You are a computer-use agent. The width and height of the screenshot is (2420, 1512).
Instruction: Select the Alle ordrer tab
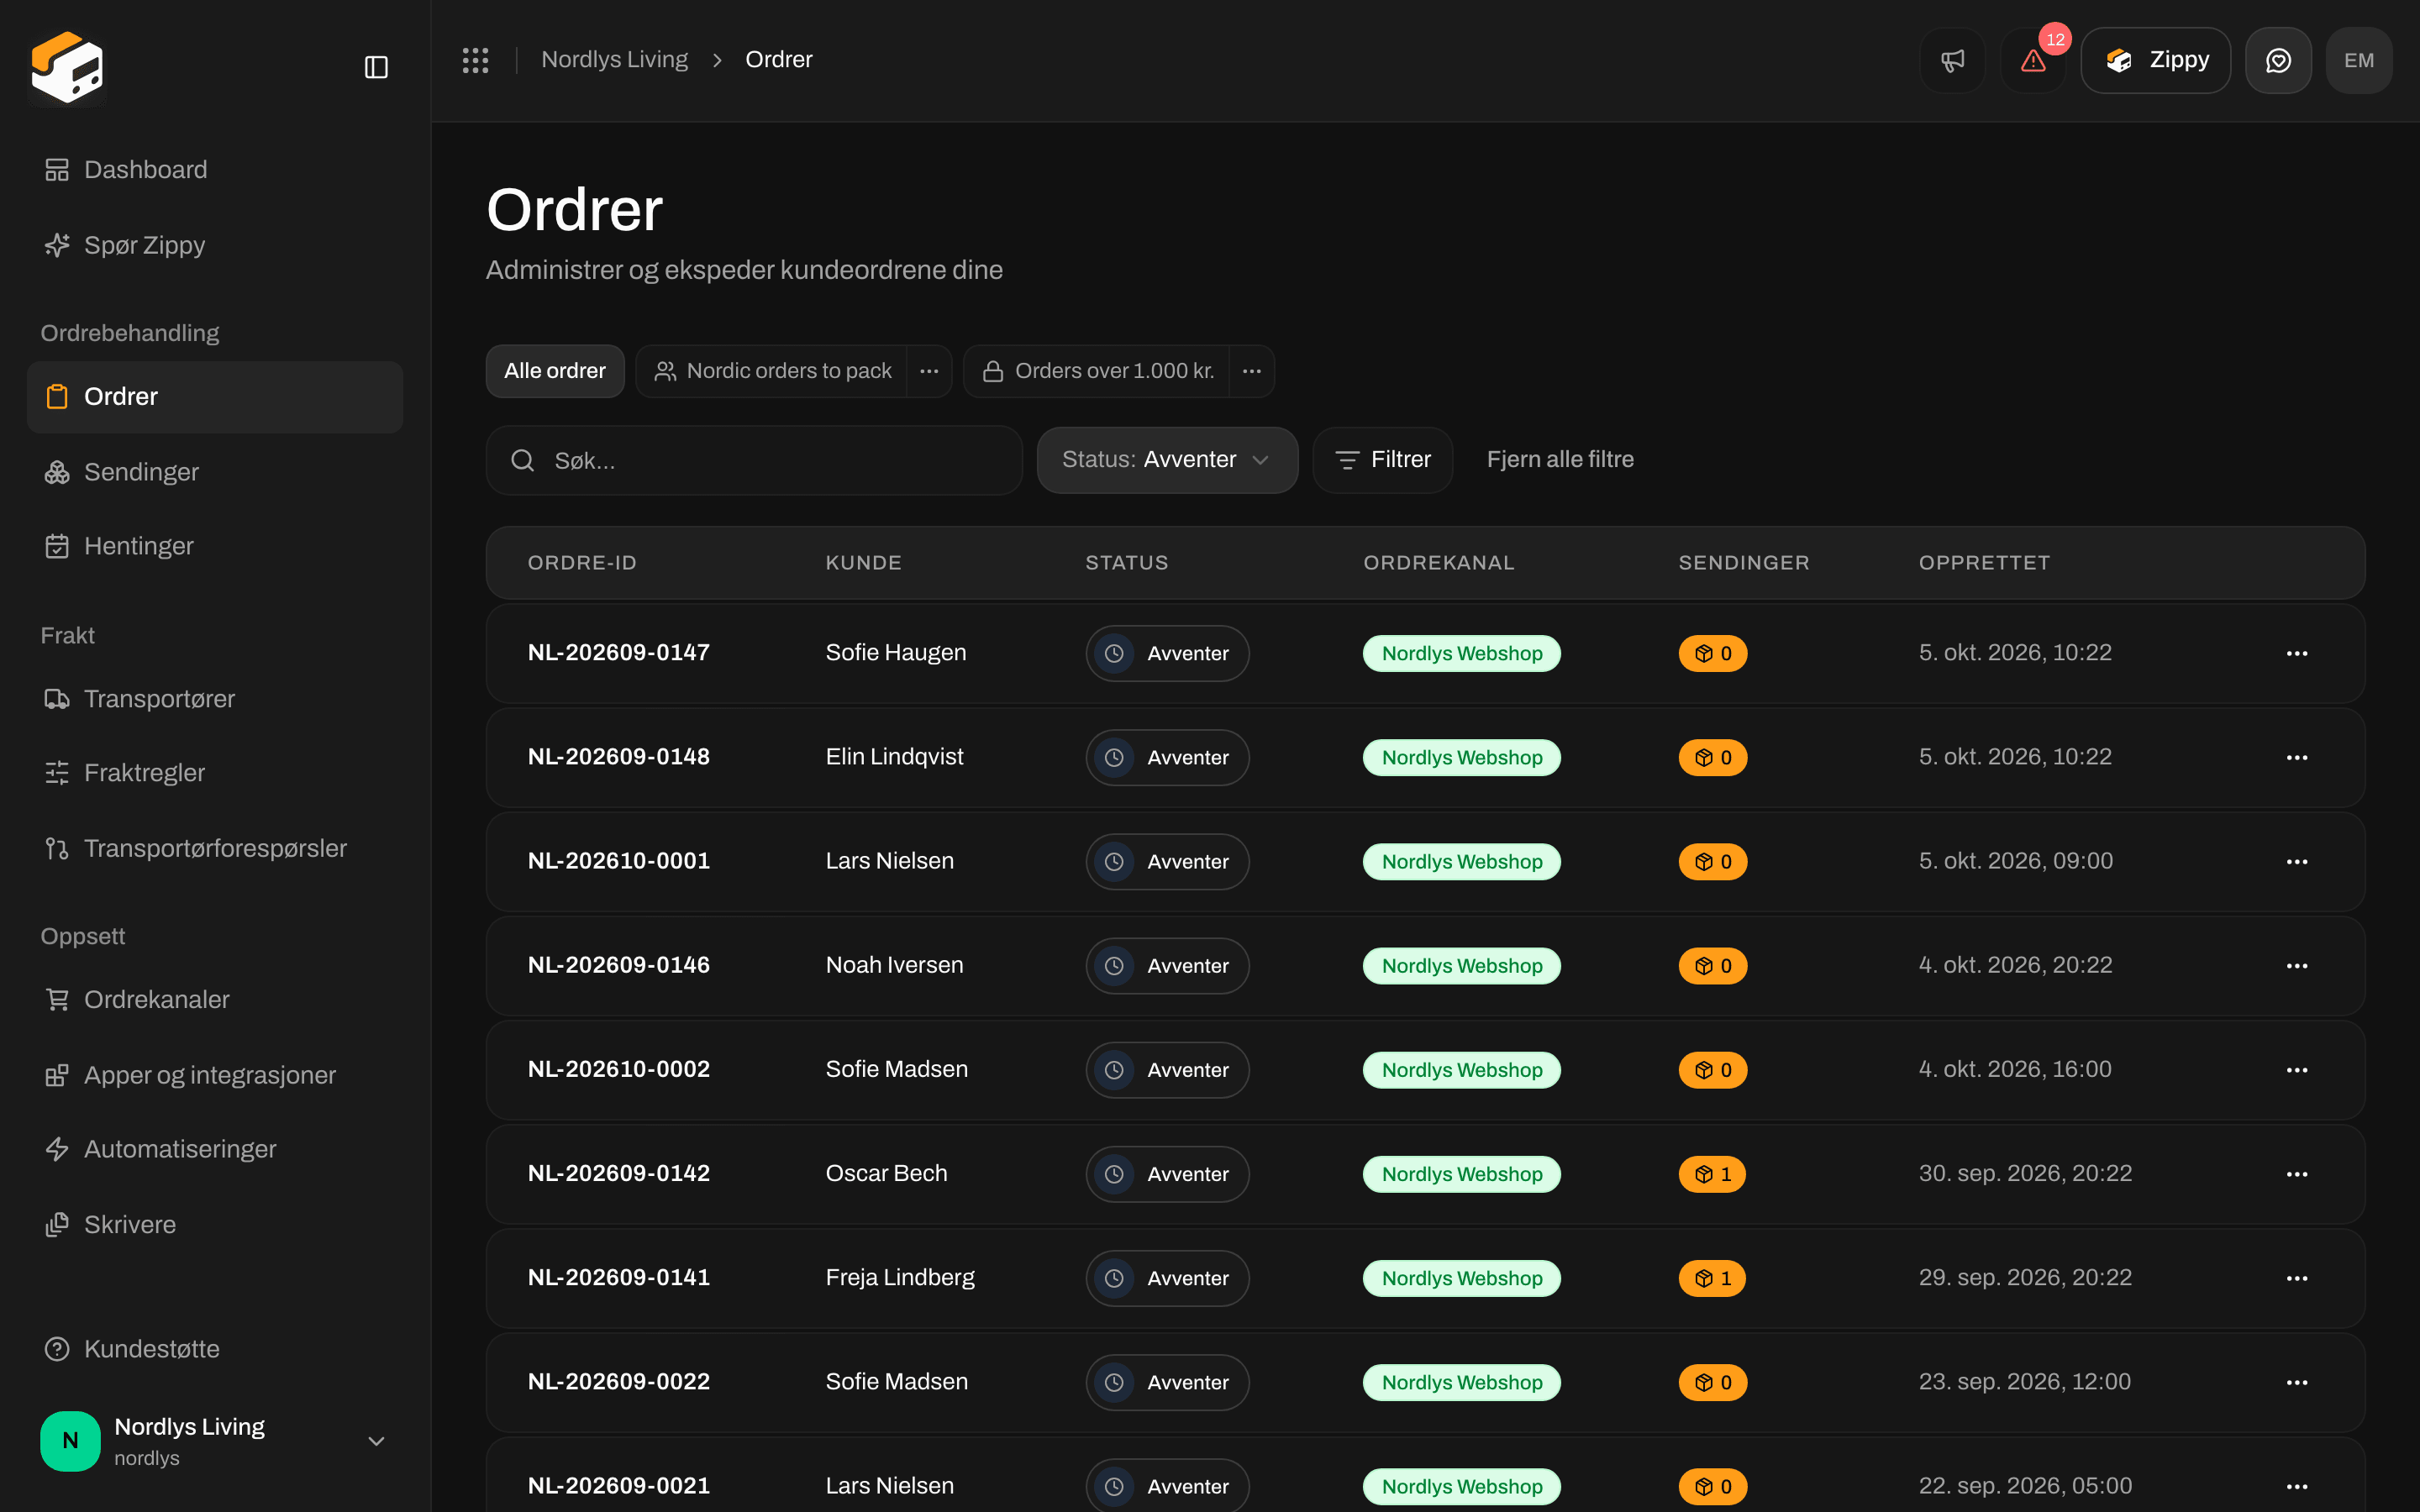pos(555,371)
